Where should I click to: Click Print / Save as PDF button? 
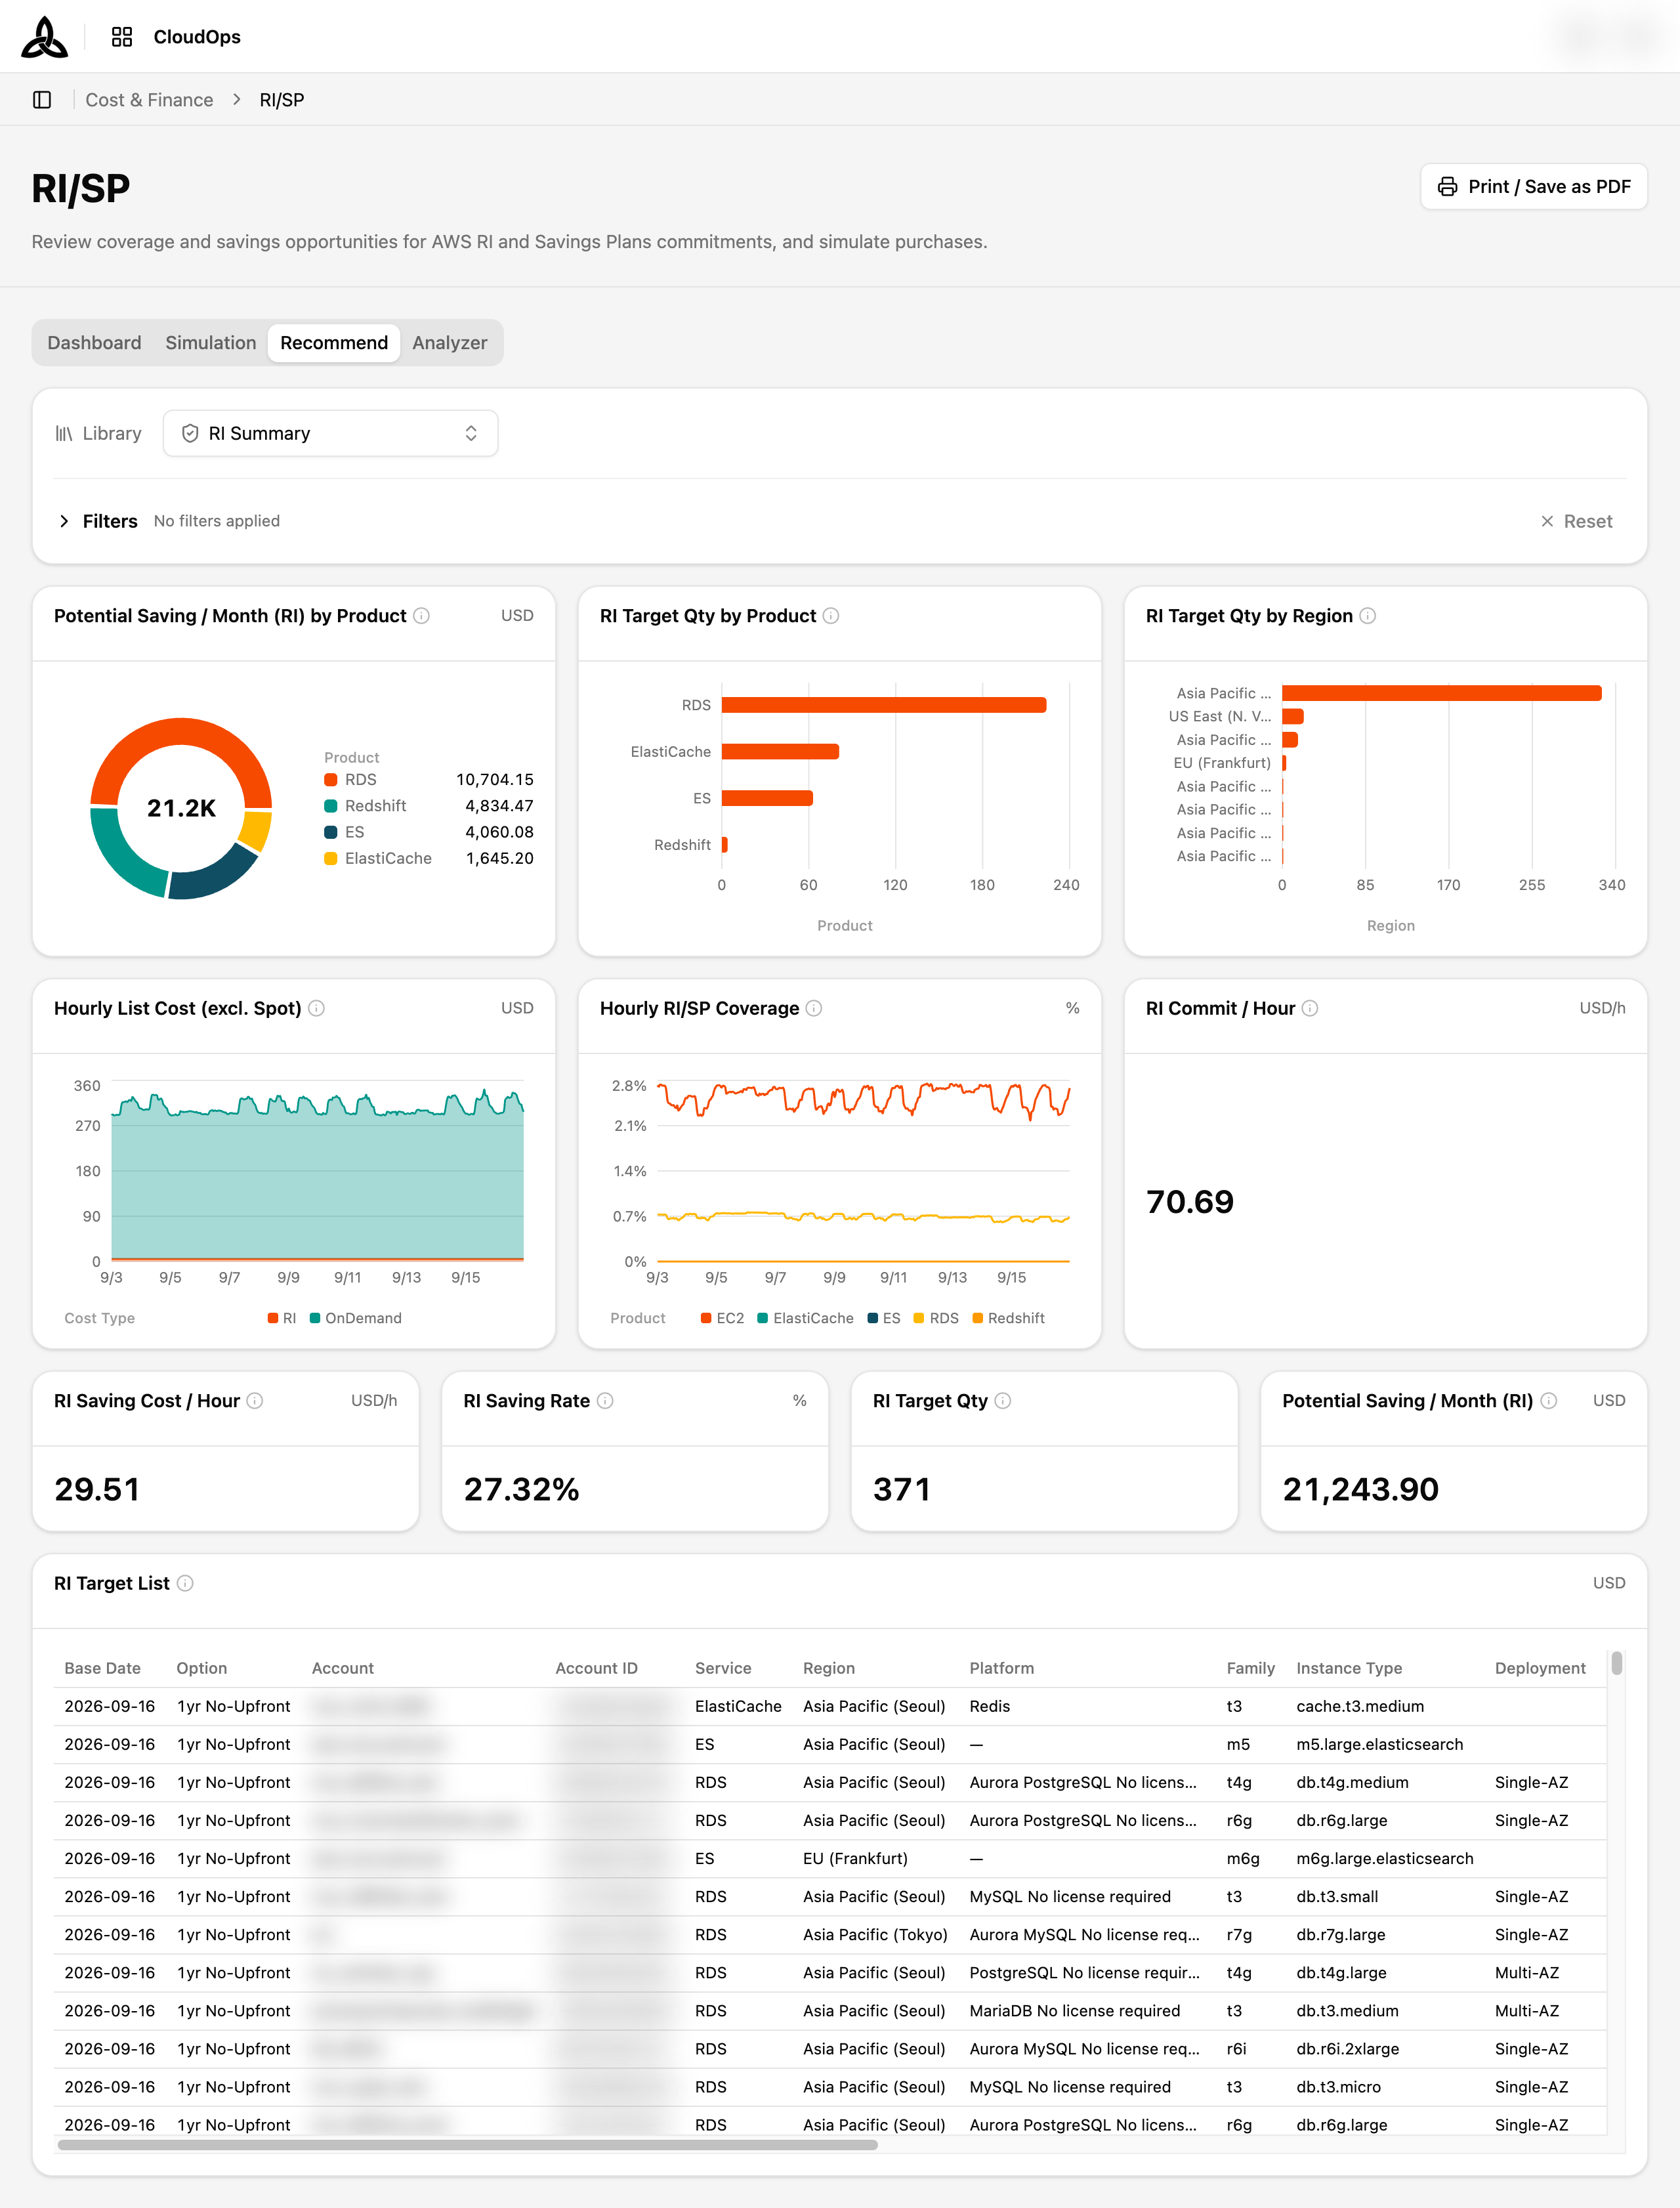tap(1533, 187)
